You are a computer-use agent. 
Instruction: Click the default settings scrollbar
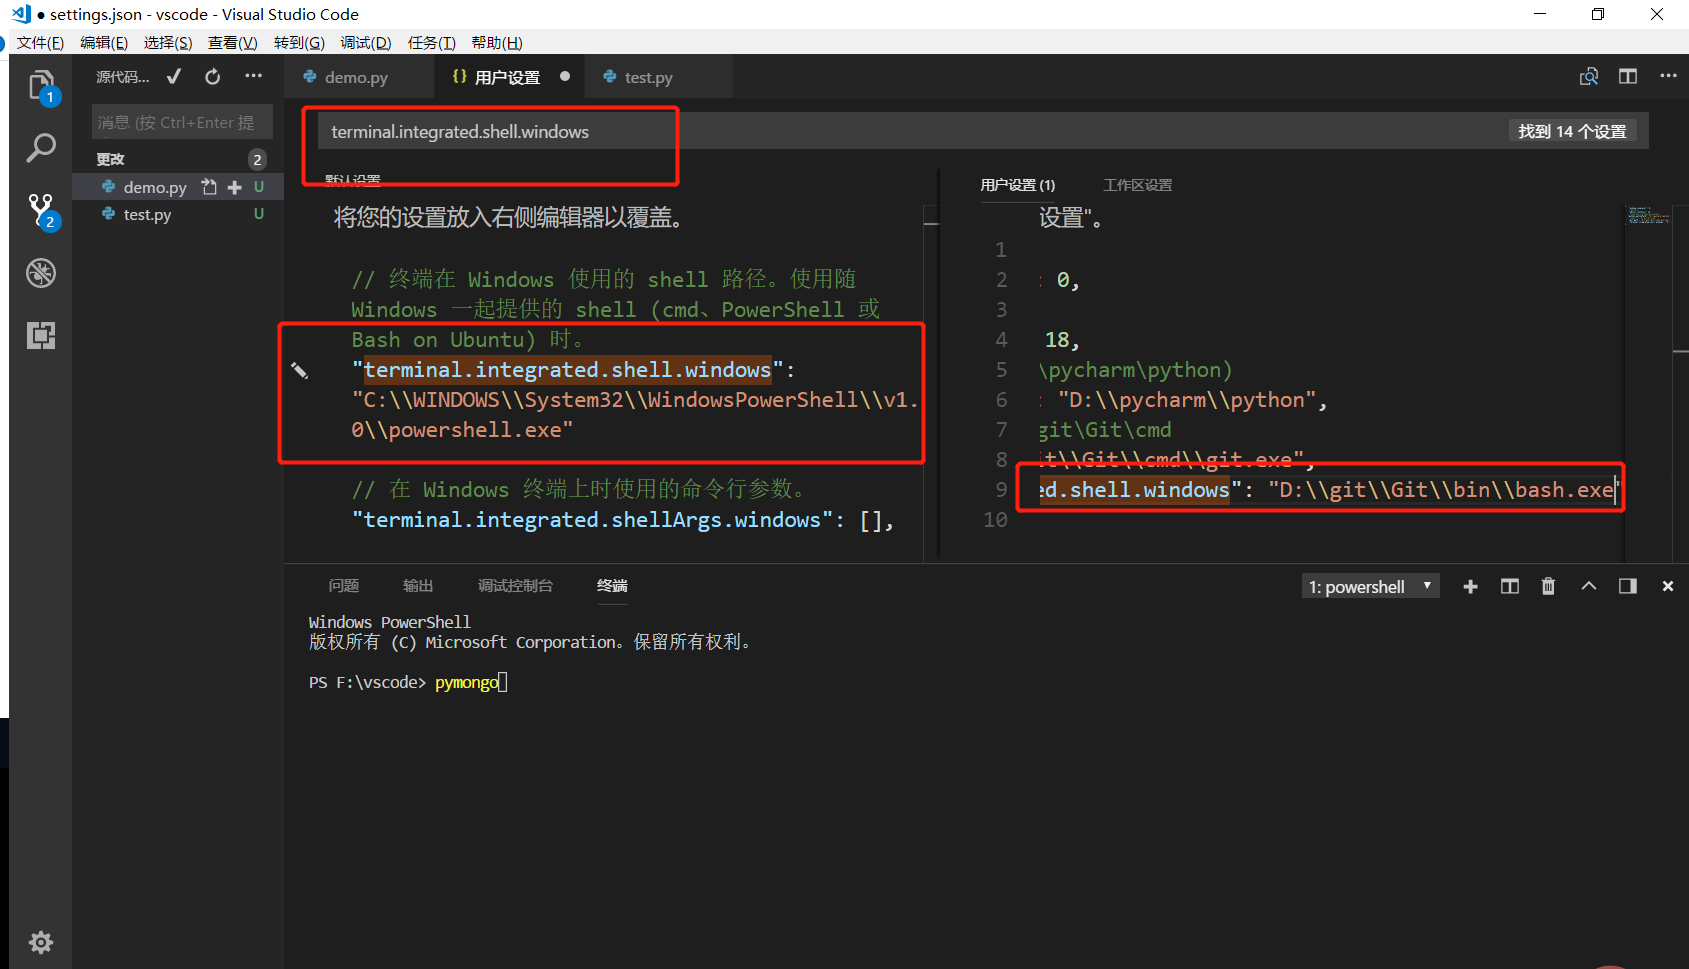(931, 383)
